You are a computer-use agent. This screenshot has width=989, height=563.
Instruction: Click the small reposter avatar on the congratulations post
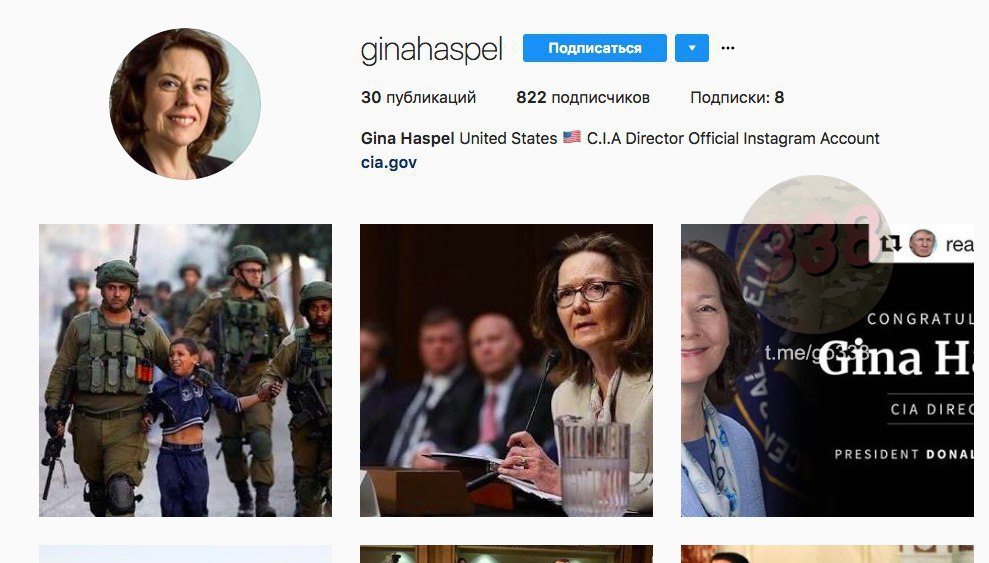pyautogui.click(x=923, y=243)
